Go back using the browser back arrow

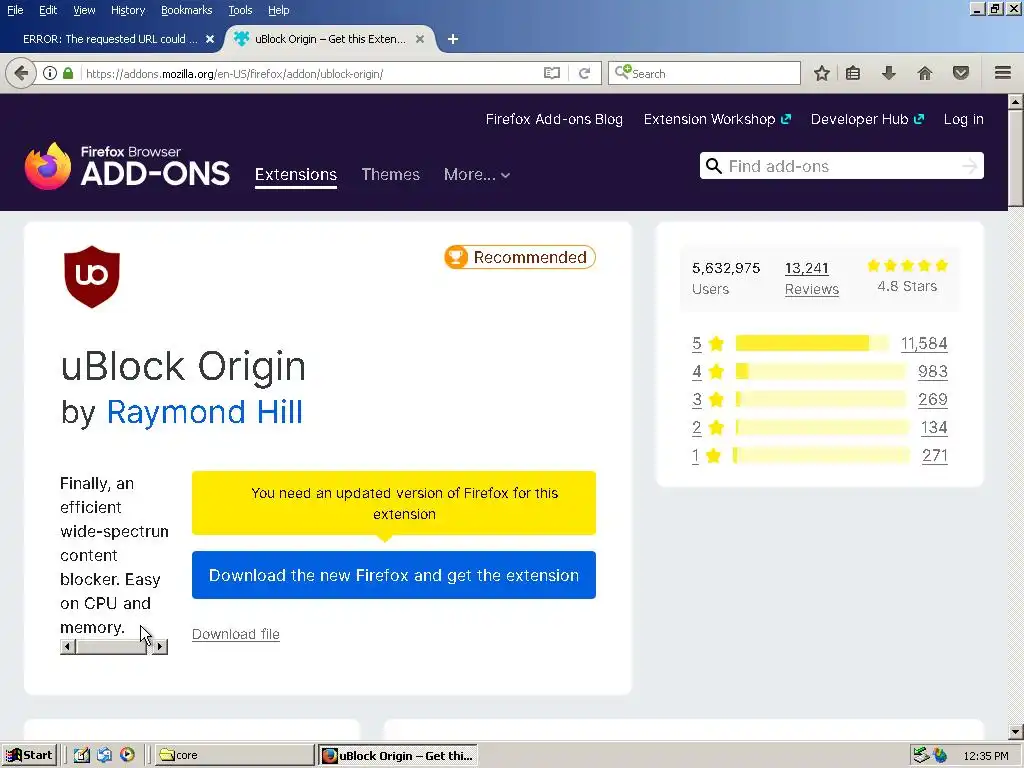tap(22, 73)
